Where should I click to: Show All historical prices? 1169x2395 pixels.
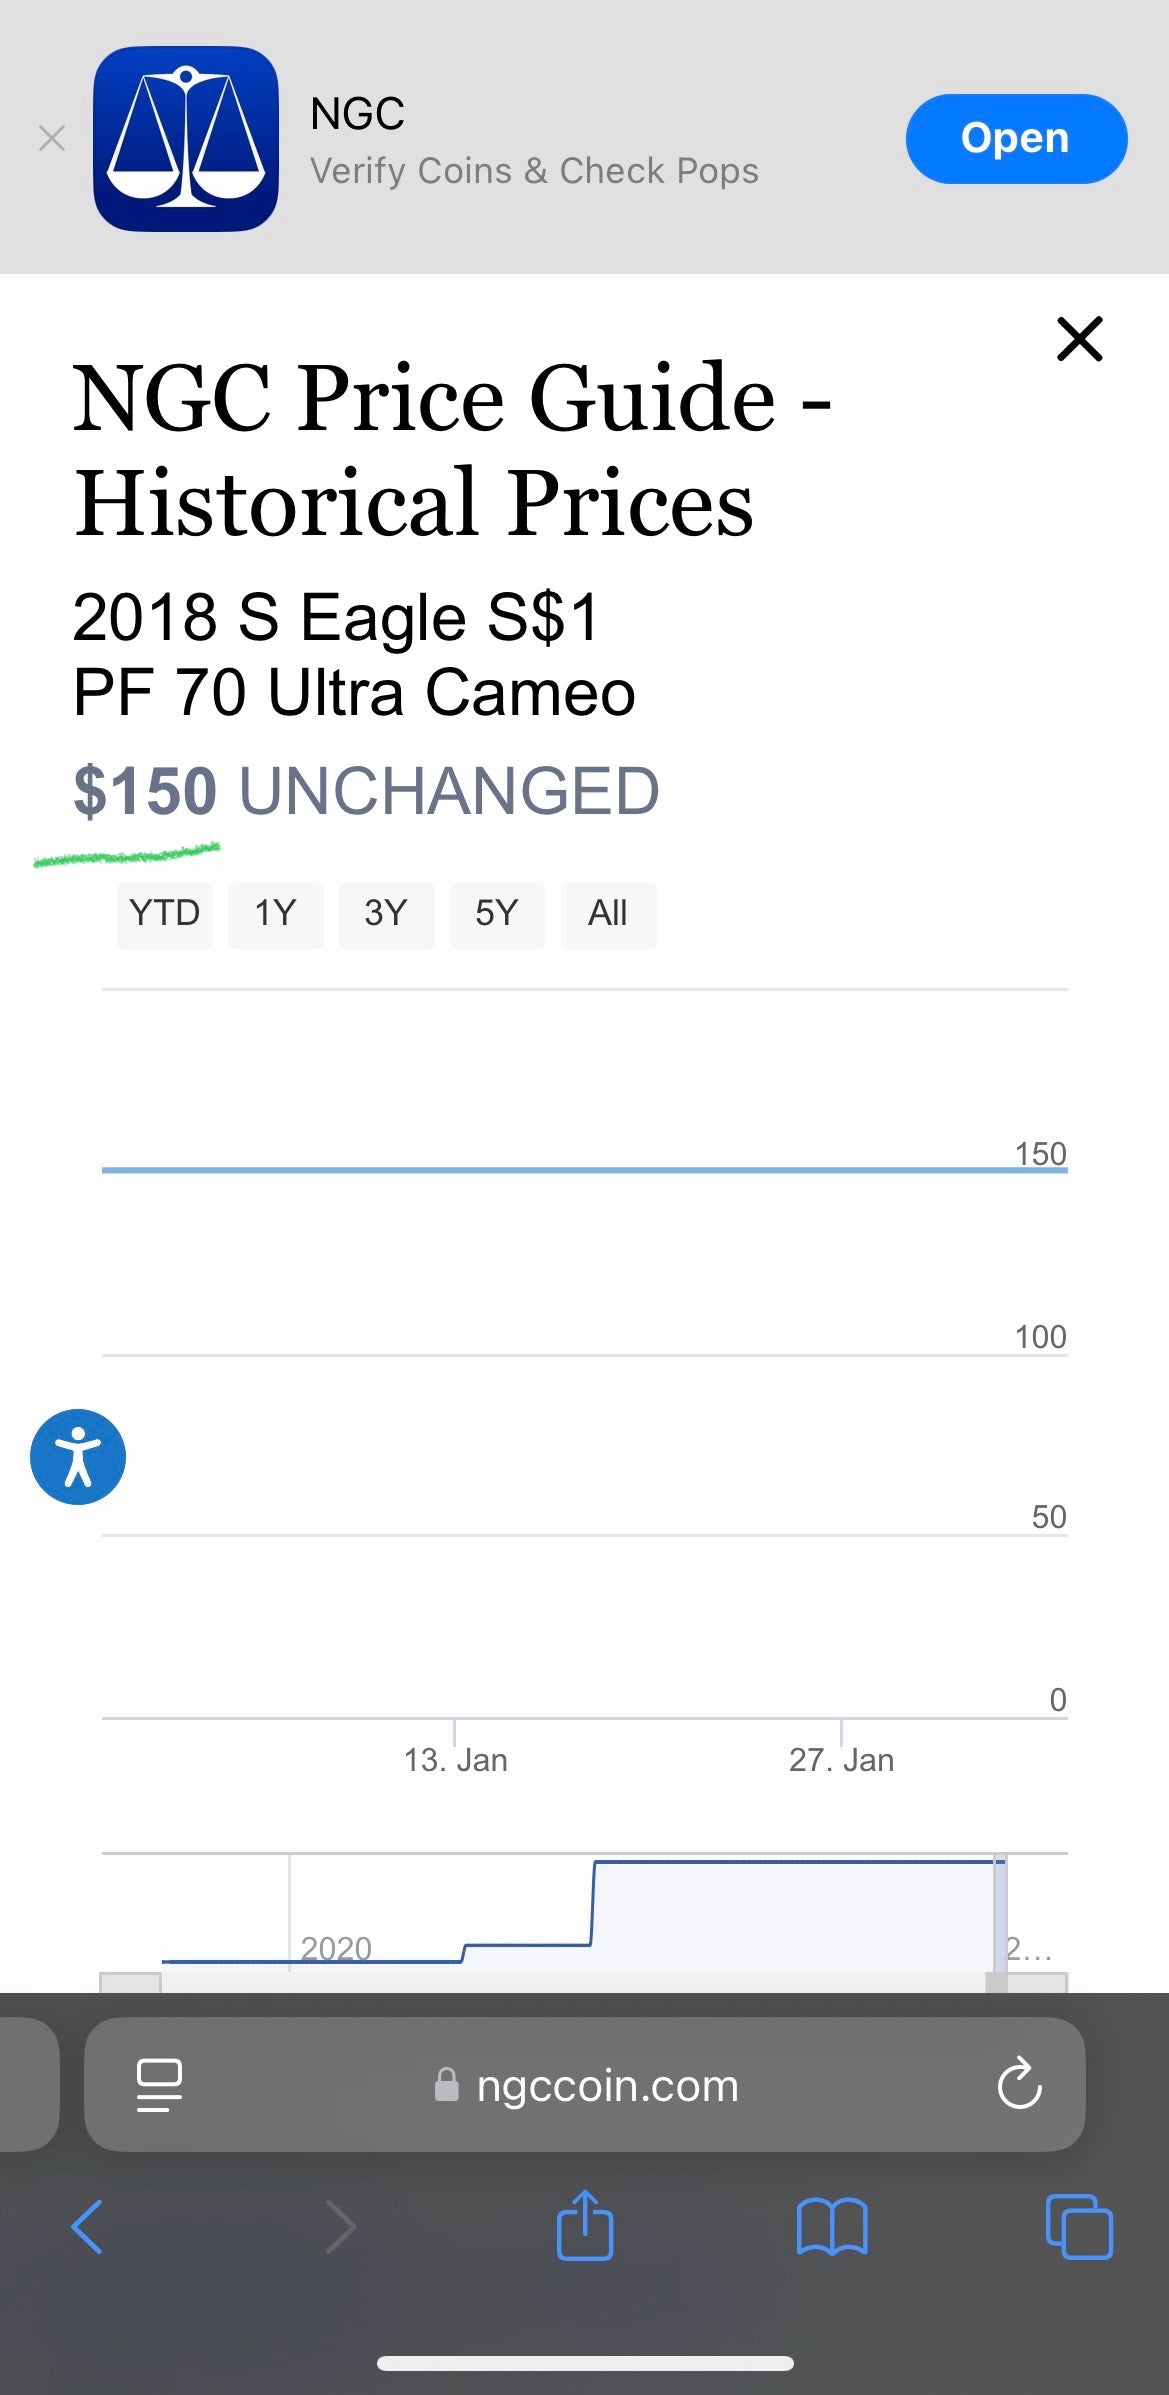pyautogui.click(x=608, y=914)
